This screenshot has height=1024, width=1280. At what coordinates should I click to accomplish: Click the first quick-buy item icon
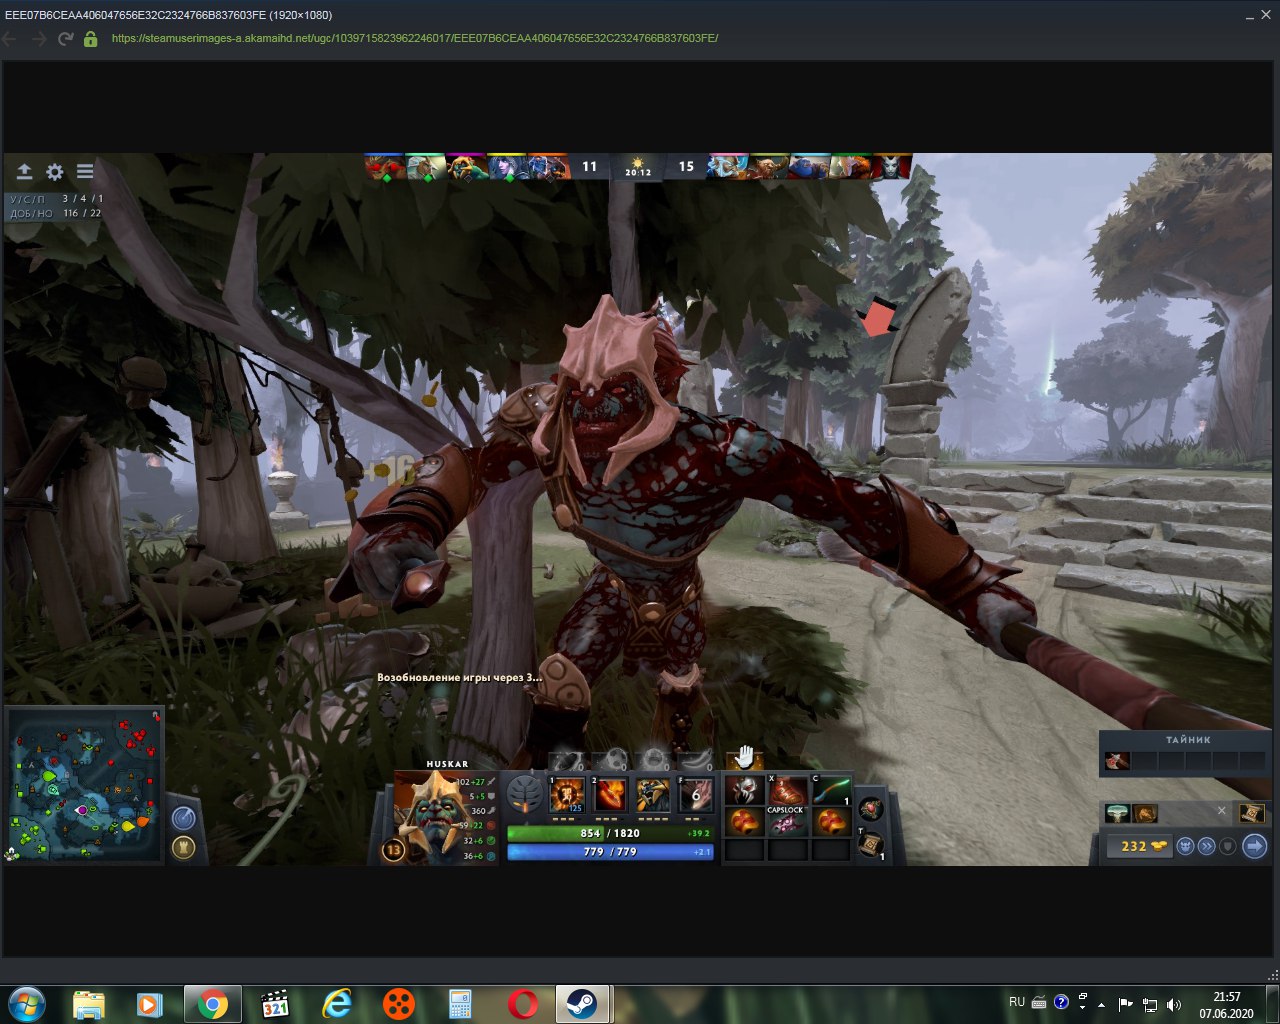click(x=1118, y=813)
